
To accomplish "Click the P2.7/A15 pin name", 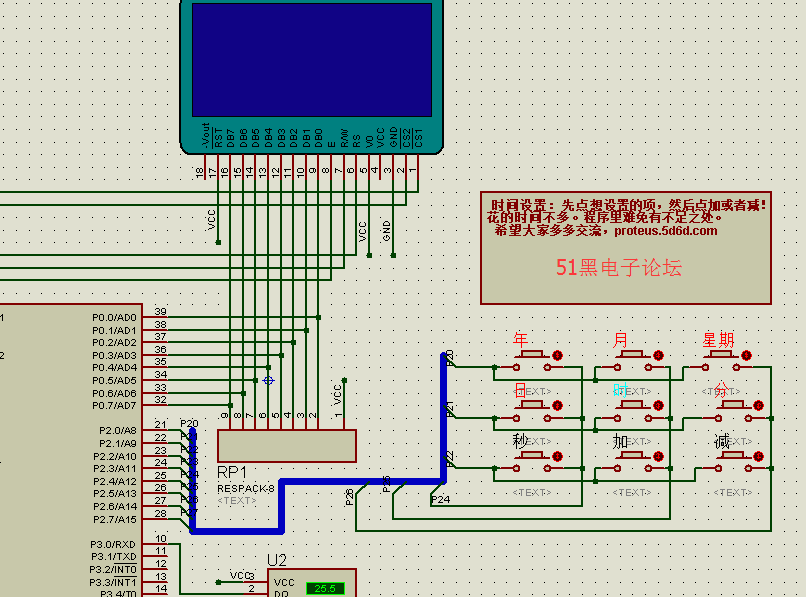I will point(115,519).
